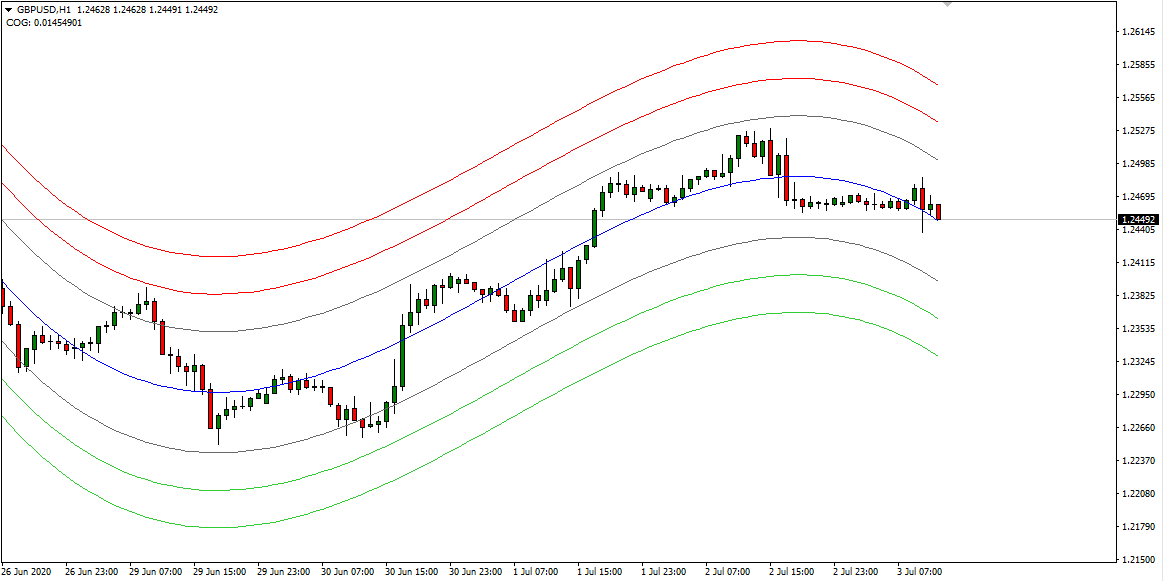The image size is (1164, 581).
Task: Click the 1.23245 price axis label
Action: pos(1139,362)
